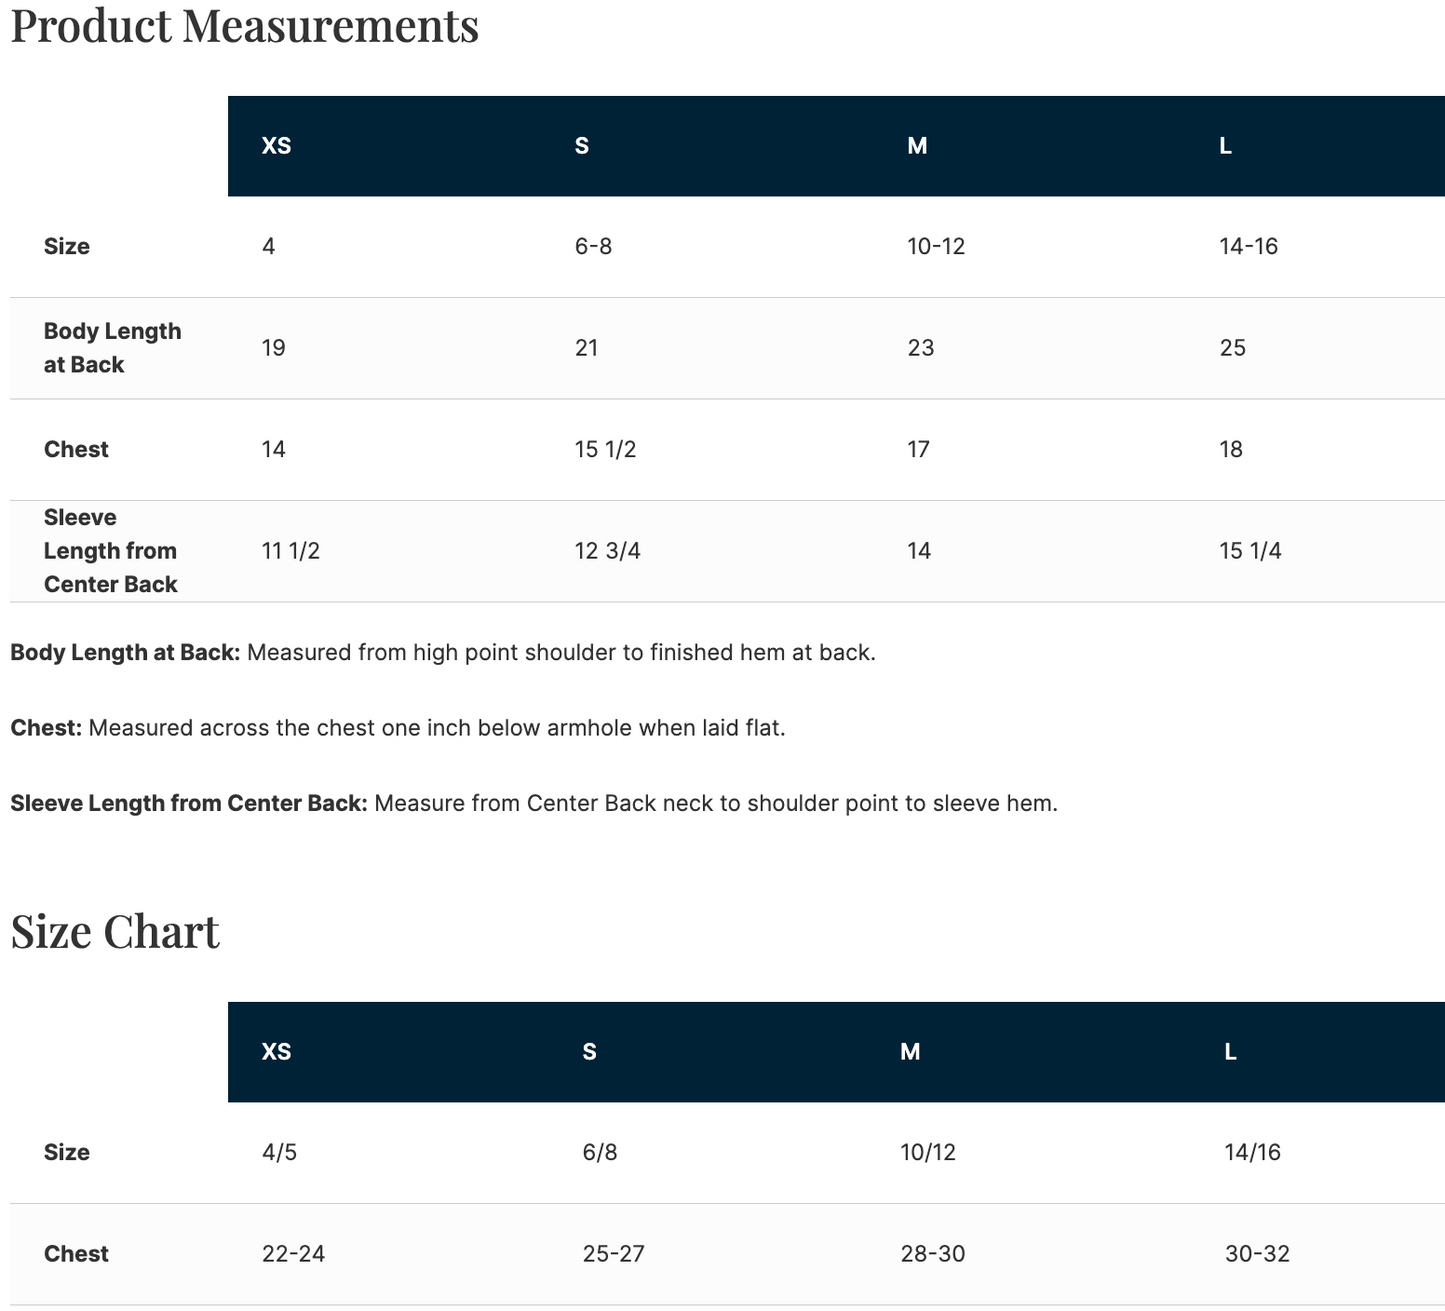This screenshot has width=1445, height=1311.
Task: Click the S column header in Size Chart
Action: pos(589,1052)
